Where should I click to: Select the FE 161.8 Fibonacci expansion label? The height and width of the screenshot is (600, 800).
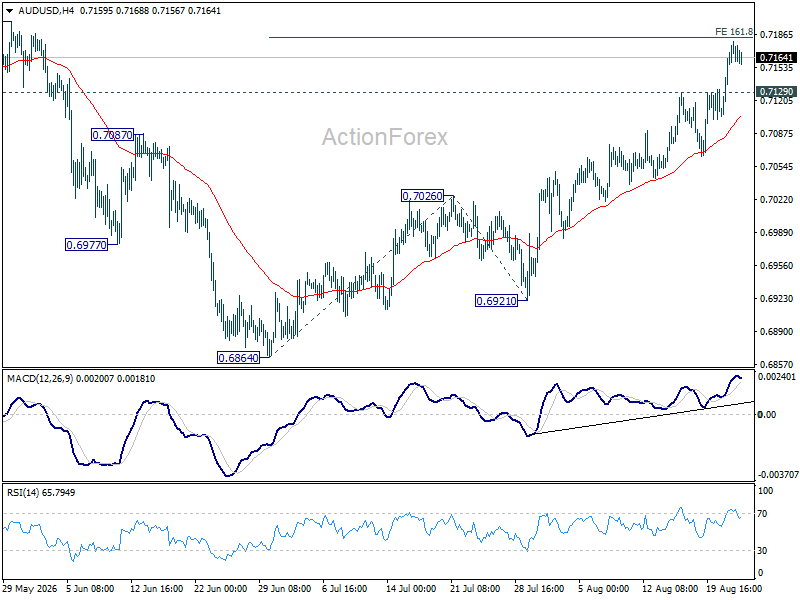pyautogui.click(x=734, y=32)
